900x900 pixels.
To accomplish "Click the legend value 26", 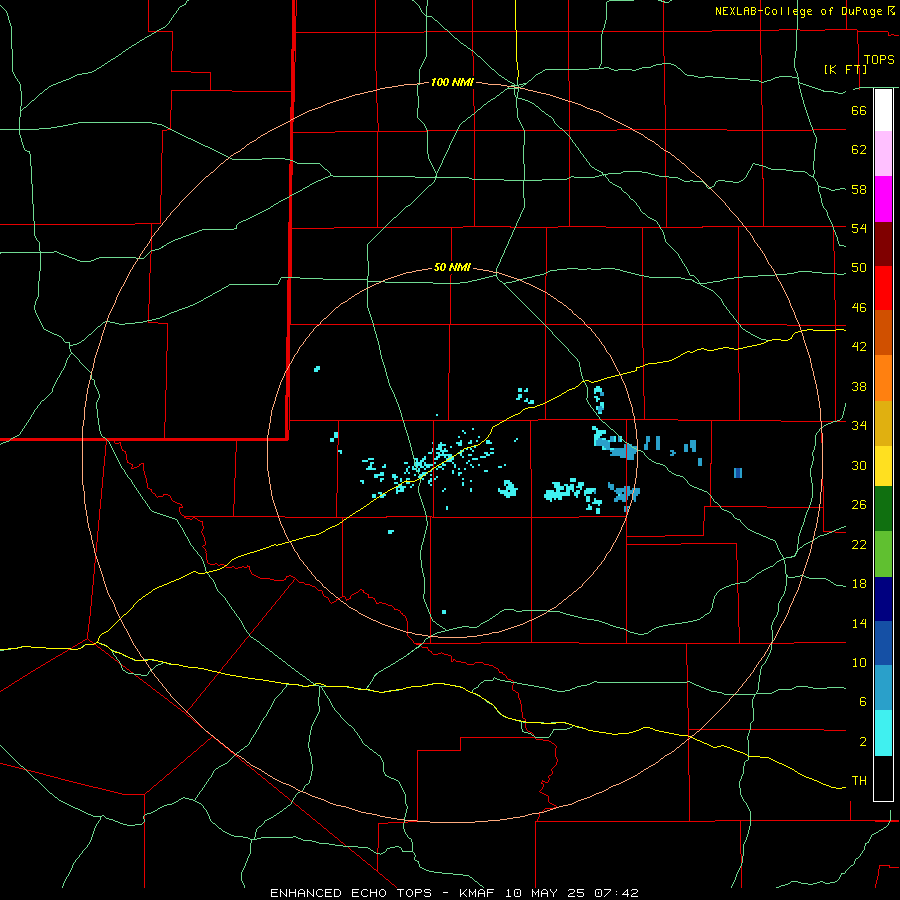I will coord(859,505).
